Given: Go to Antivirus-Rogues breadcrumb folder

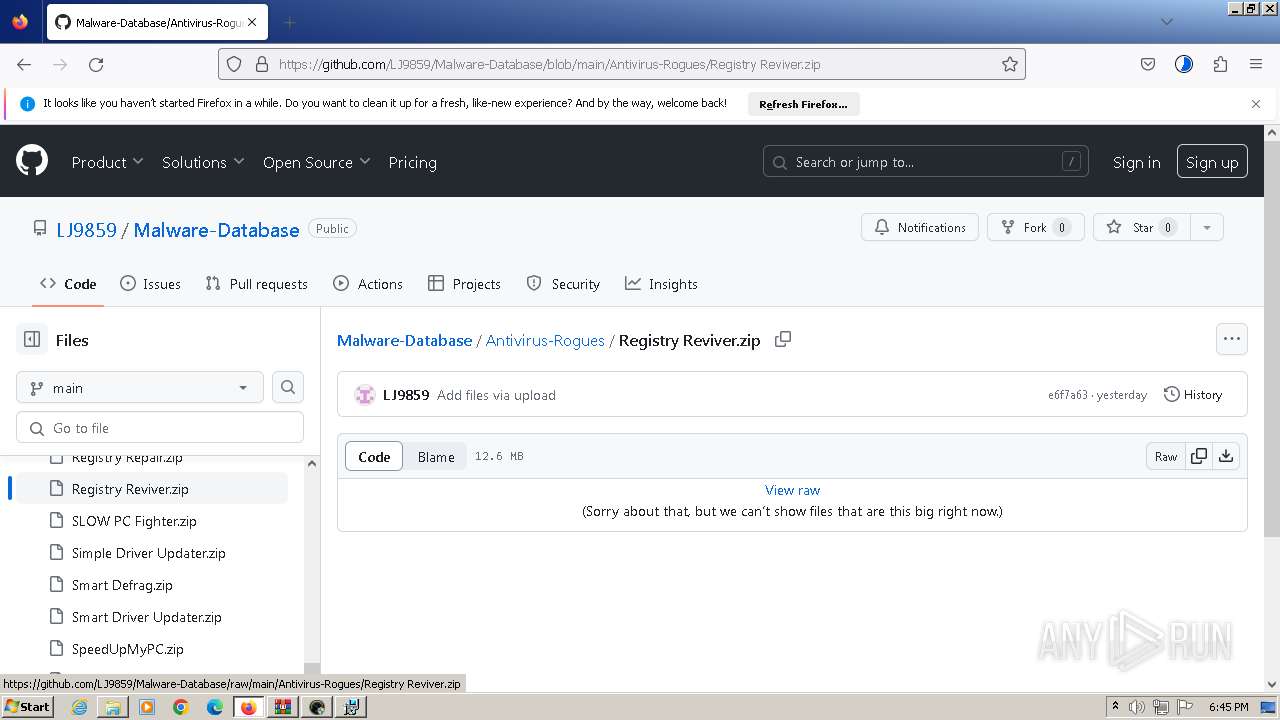Looking at the screenshot, I should click(x=545, y=340).
